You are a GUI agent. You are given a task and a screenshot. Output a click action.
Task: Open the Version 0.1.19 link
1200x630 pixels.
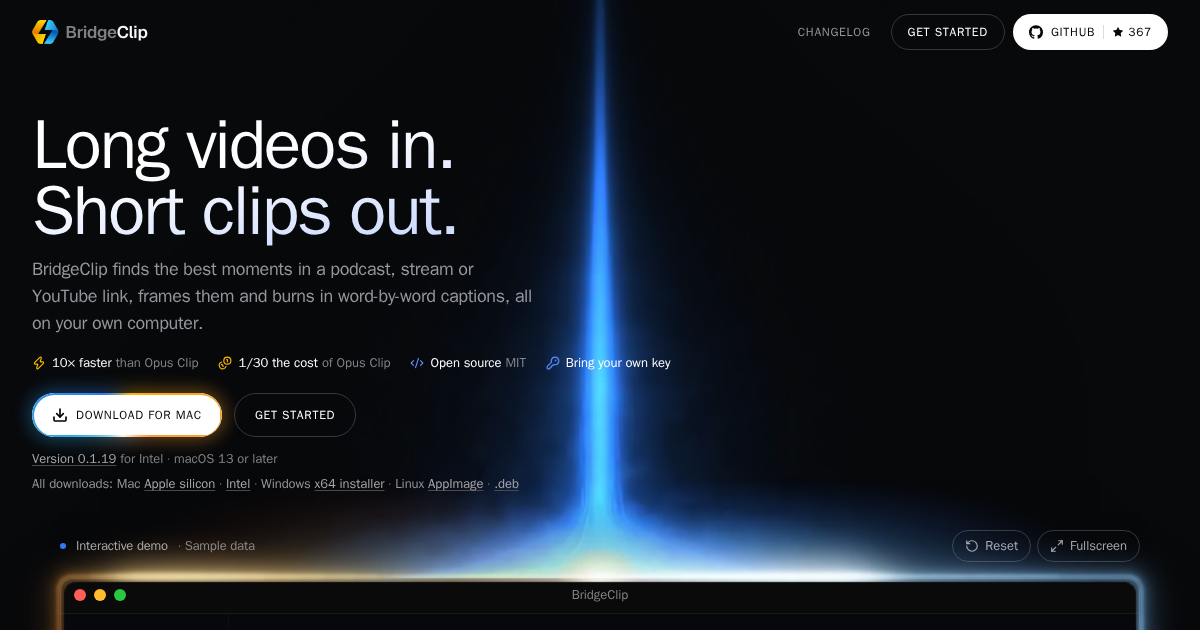(74, 459)
